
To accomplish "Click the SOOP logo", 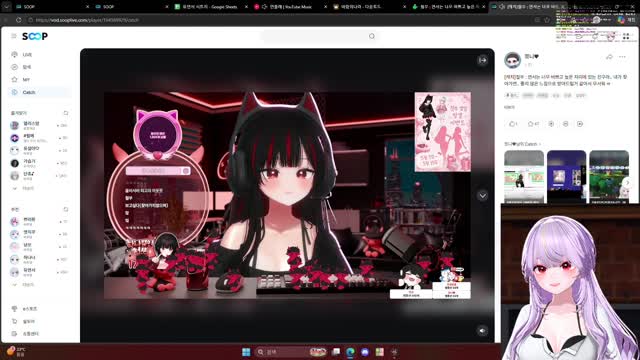I will coord(35,36).
